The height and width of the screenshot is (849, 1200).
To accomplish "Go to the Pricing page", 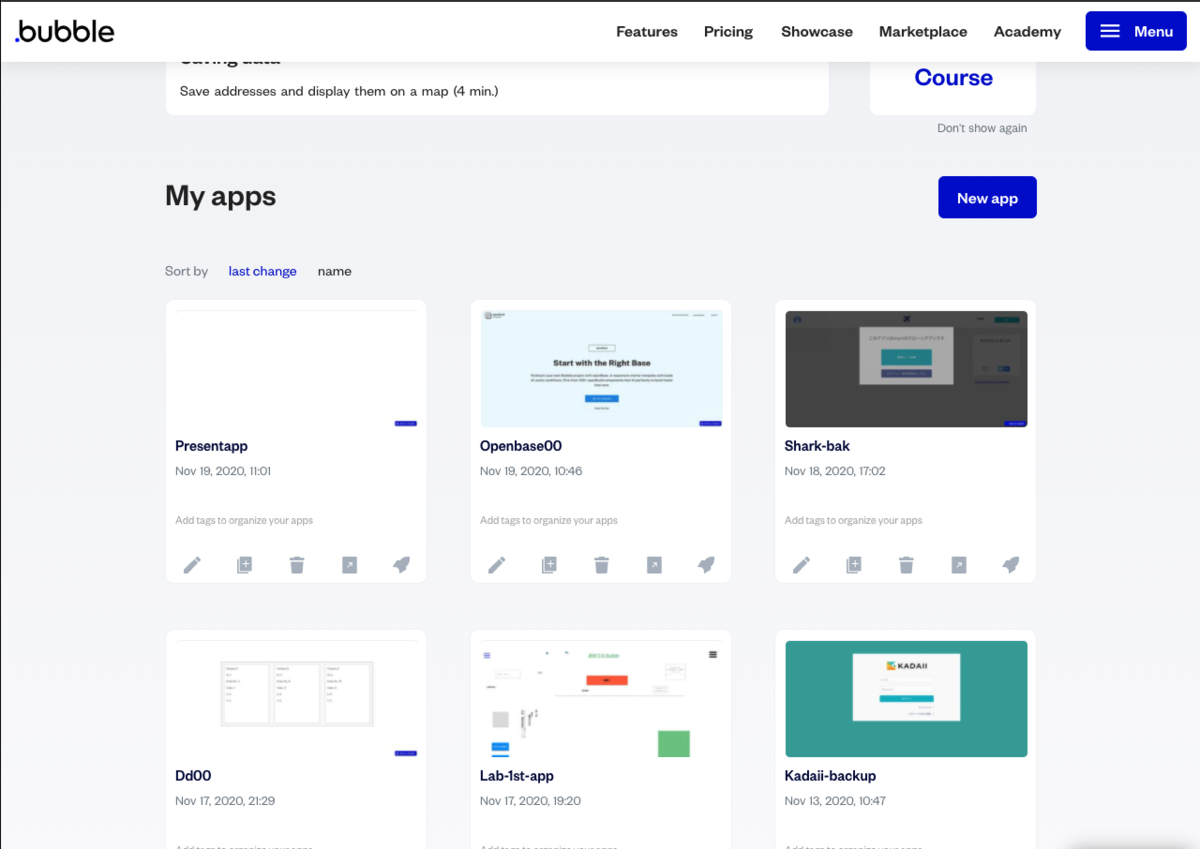I will click(728, 32).
